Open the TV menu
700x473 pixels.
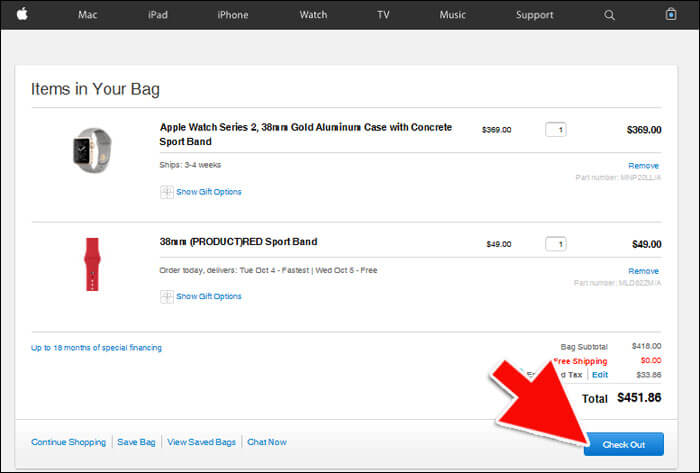(x=383, y=15)
